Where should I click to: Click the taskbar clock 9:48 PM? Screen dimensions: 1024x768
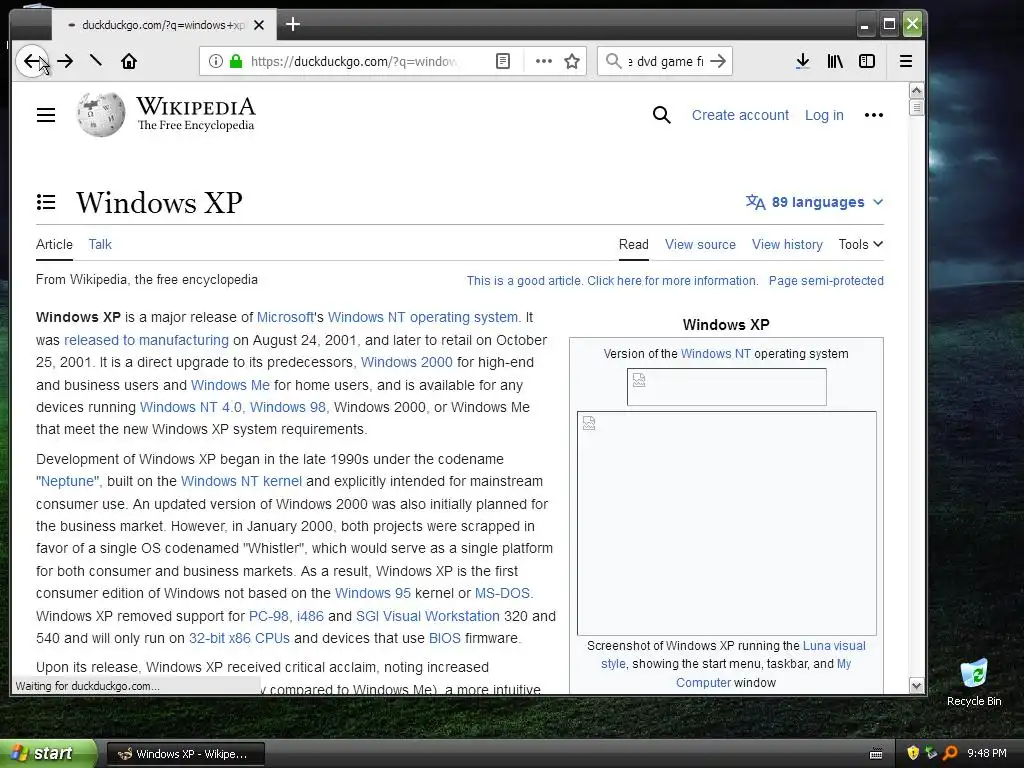click(987, 754)
